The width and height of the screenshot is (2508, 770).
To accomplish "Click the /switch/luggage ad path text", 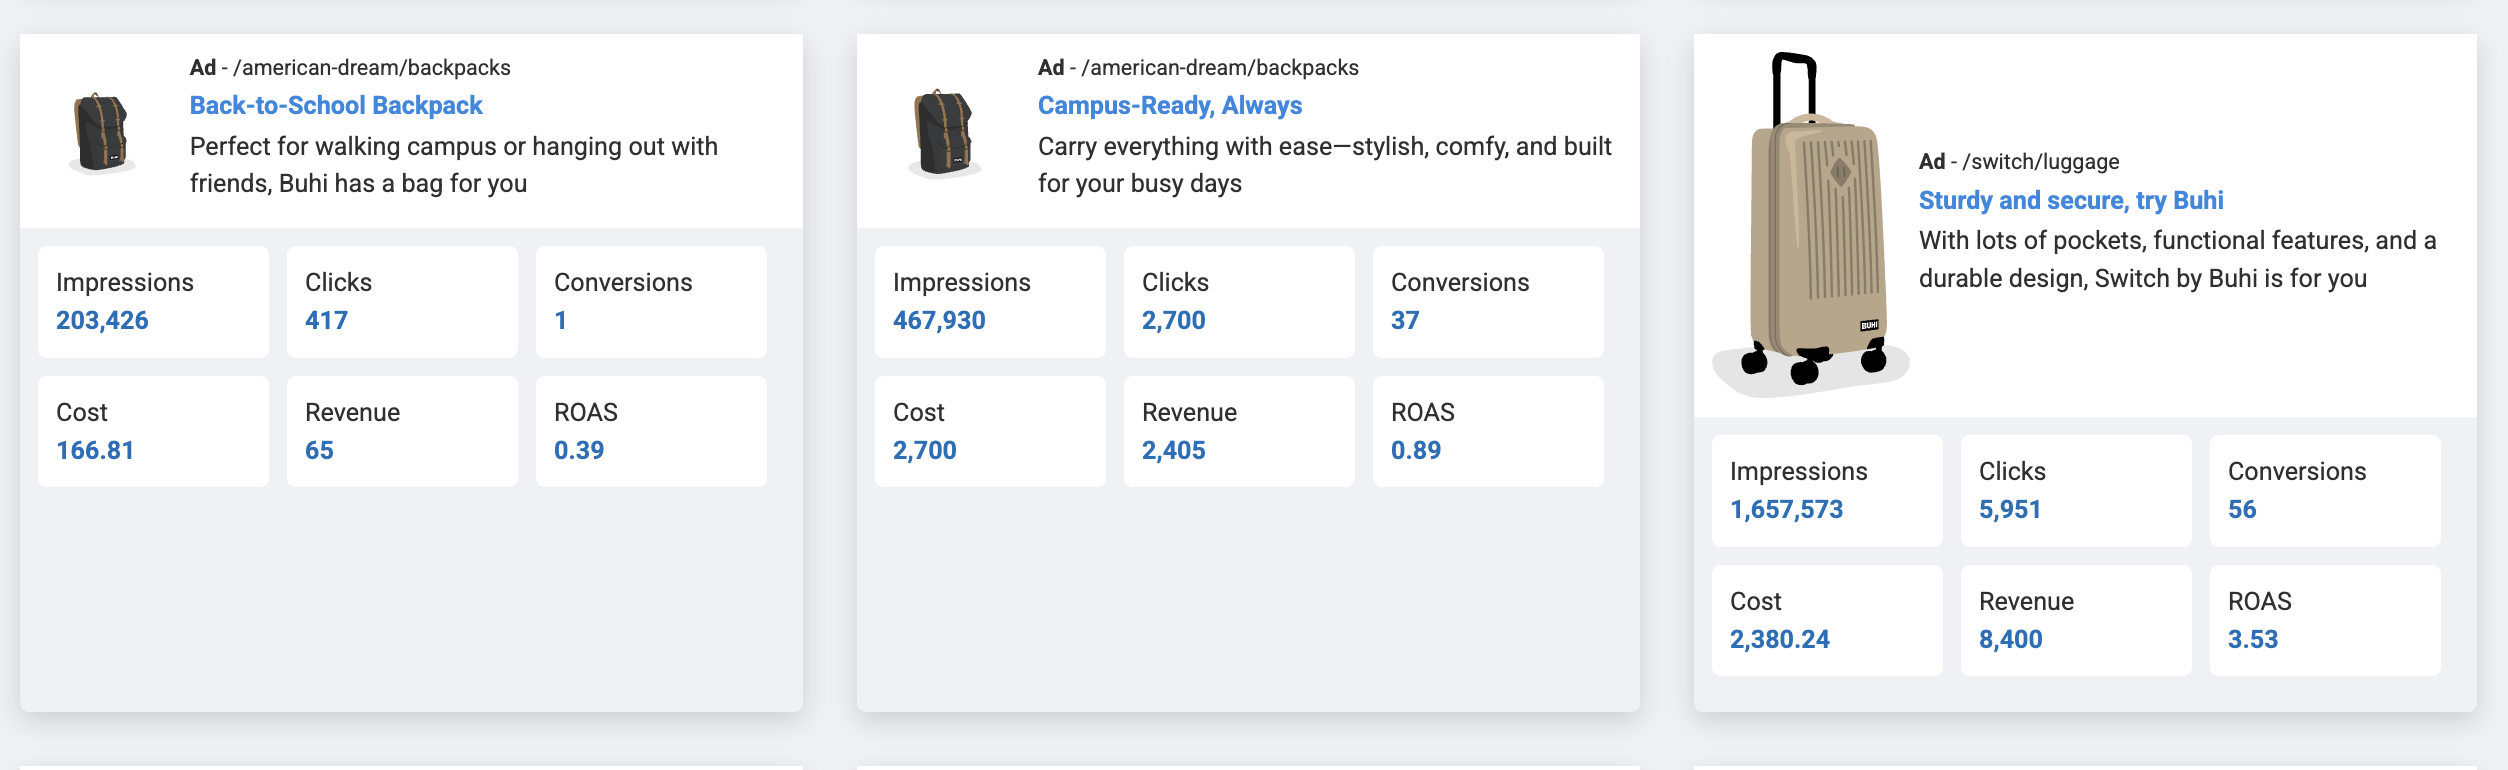I will pos(2040,162).
